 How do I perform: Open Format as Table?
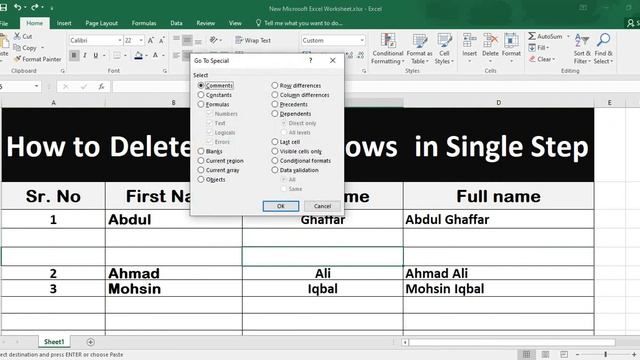[420, 49]
